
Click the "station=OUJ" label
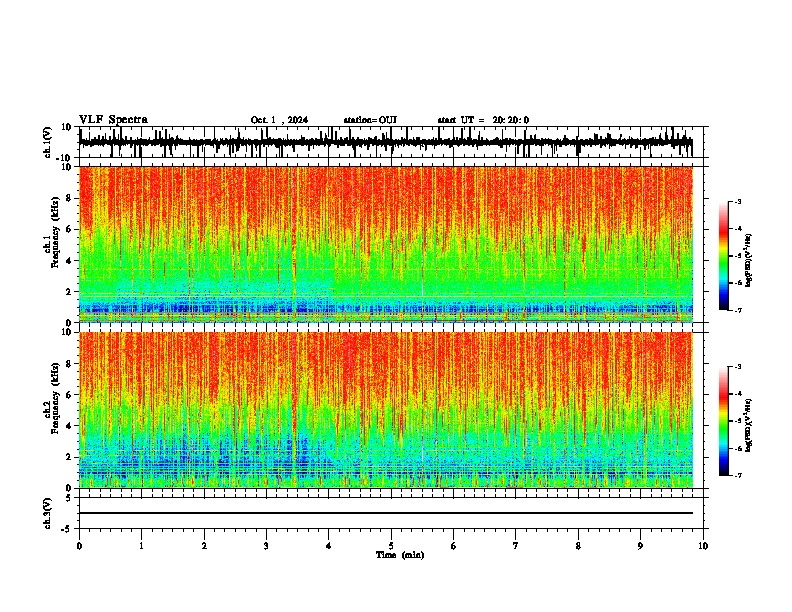click(370, 120)
